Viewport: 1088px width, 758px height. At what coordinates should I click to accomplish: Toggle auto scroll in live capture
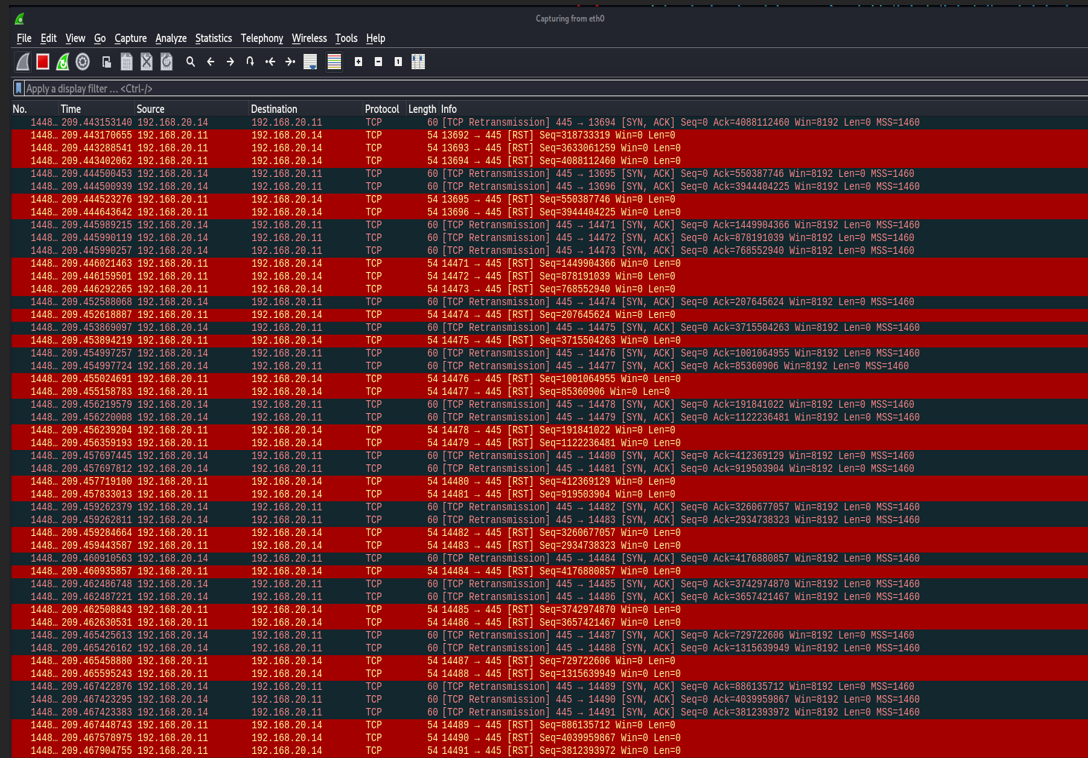[x=309, y=61]
